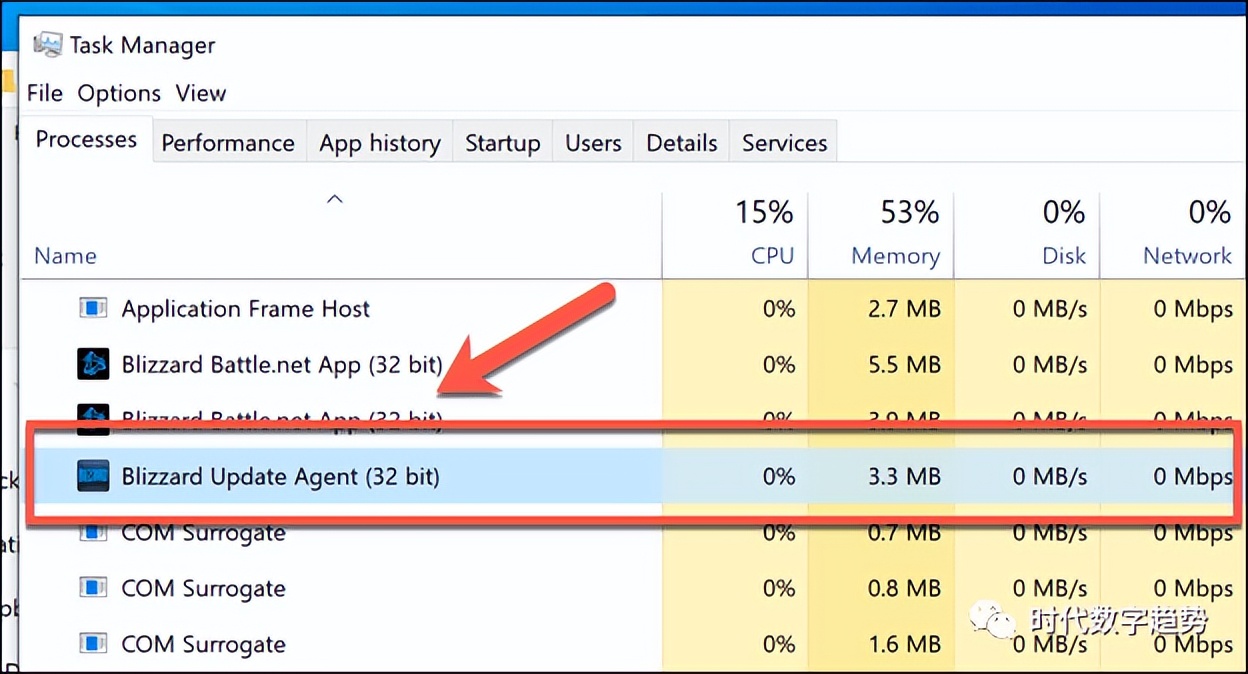Image resolution: width=1248 pixels, height=674 pixels.
Task: Switch to the Users tab
Action: pos(593,143)
